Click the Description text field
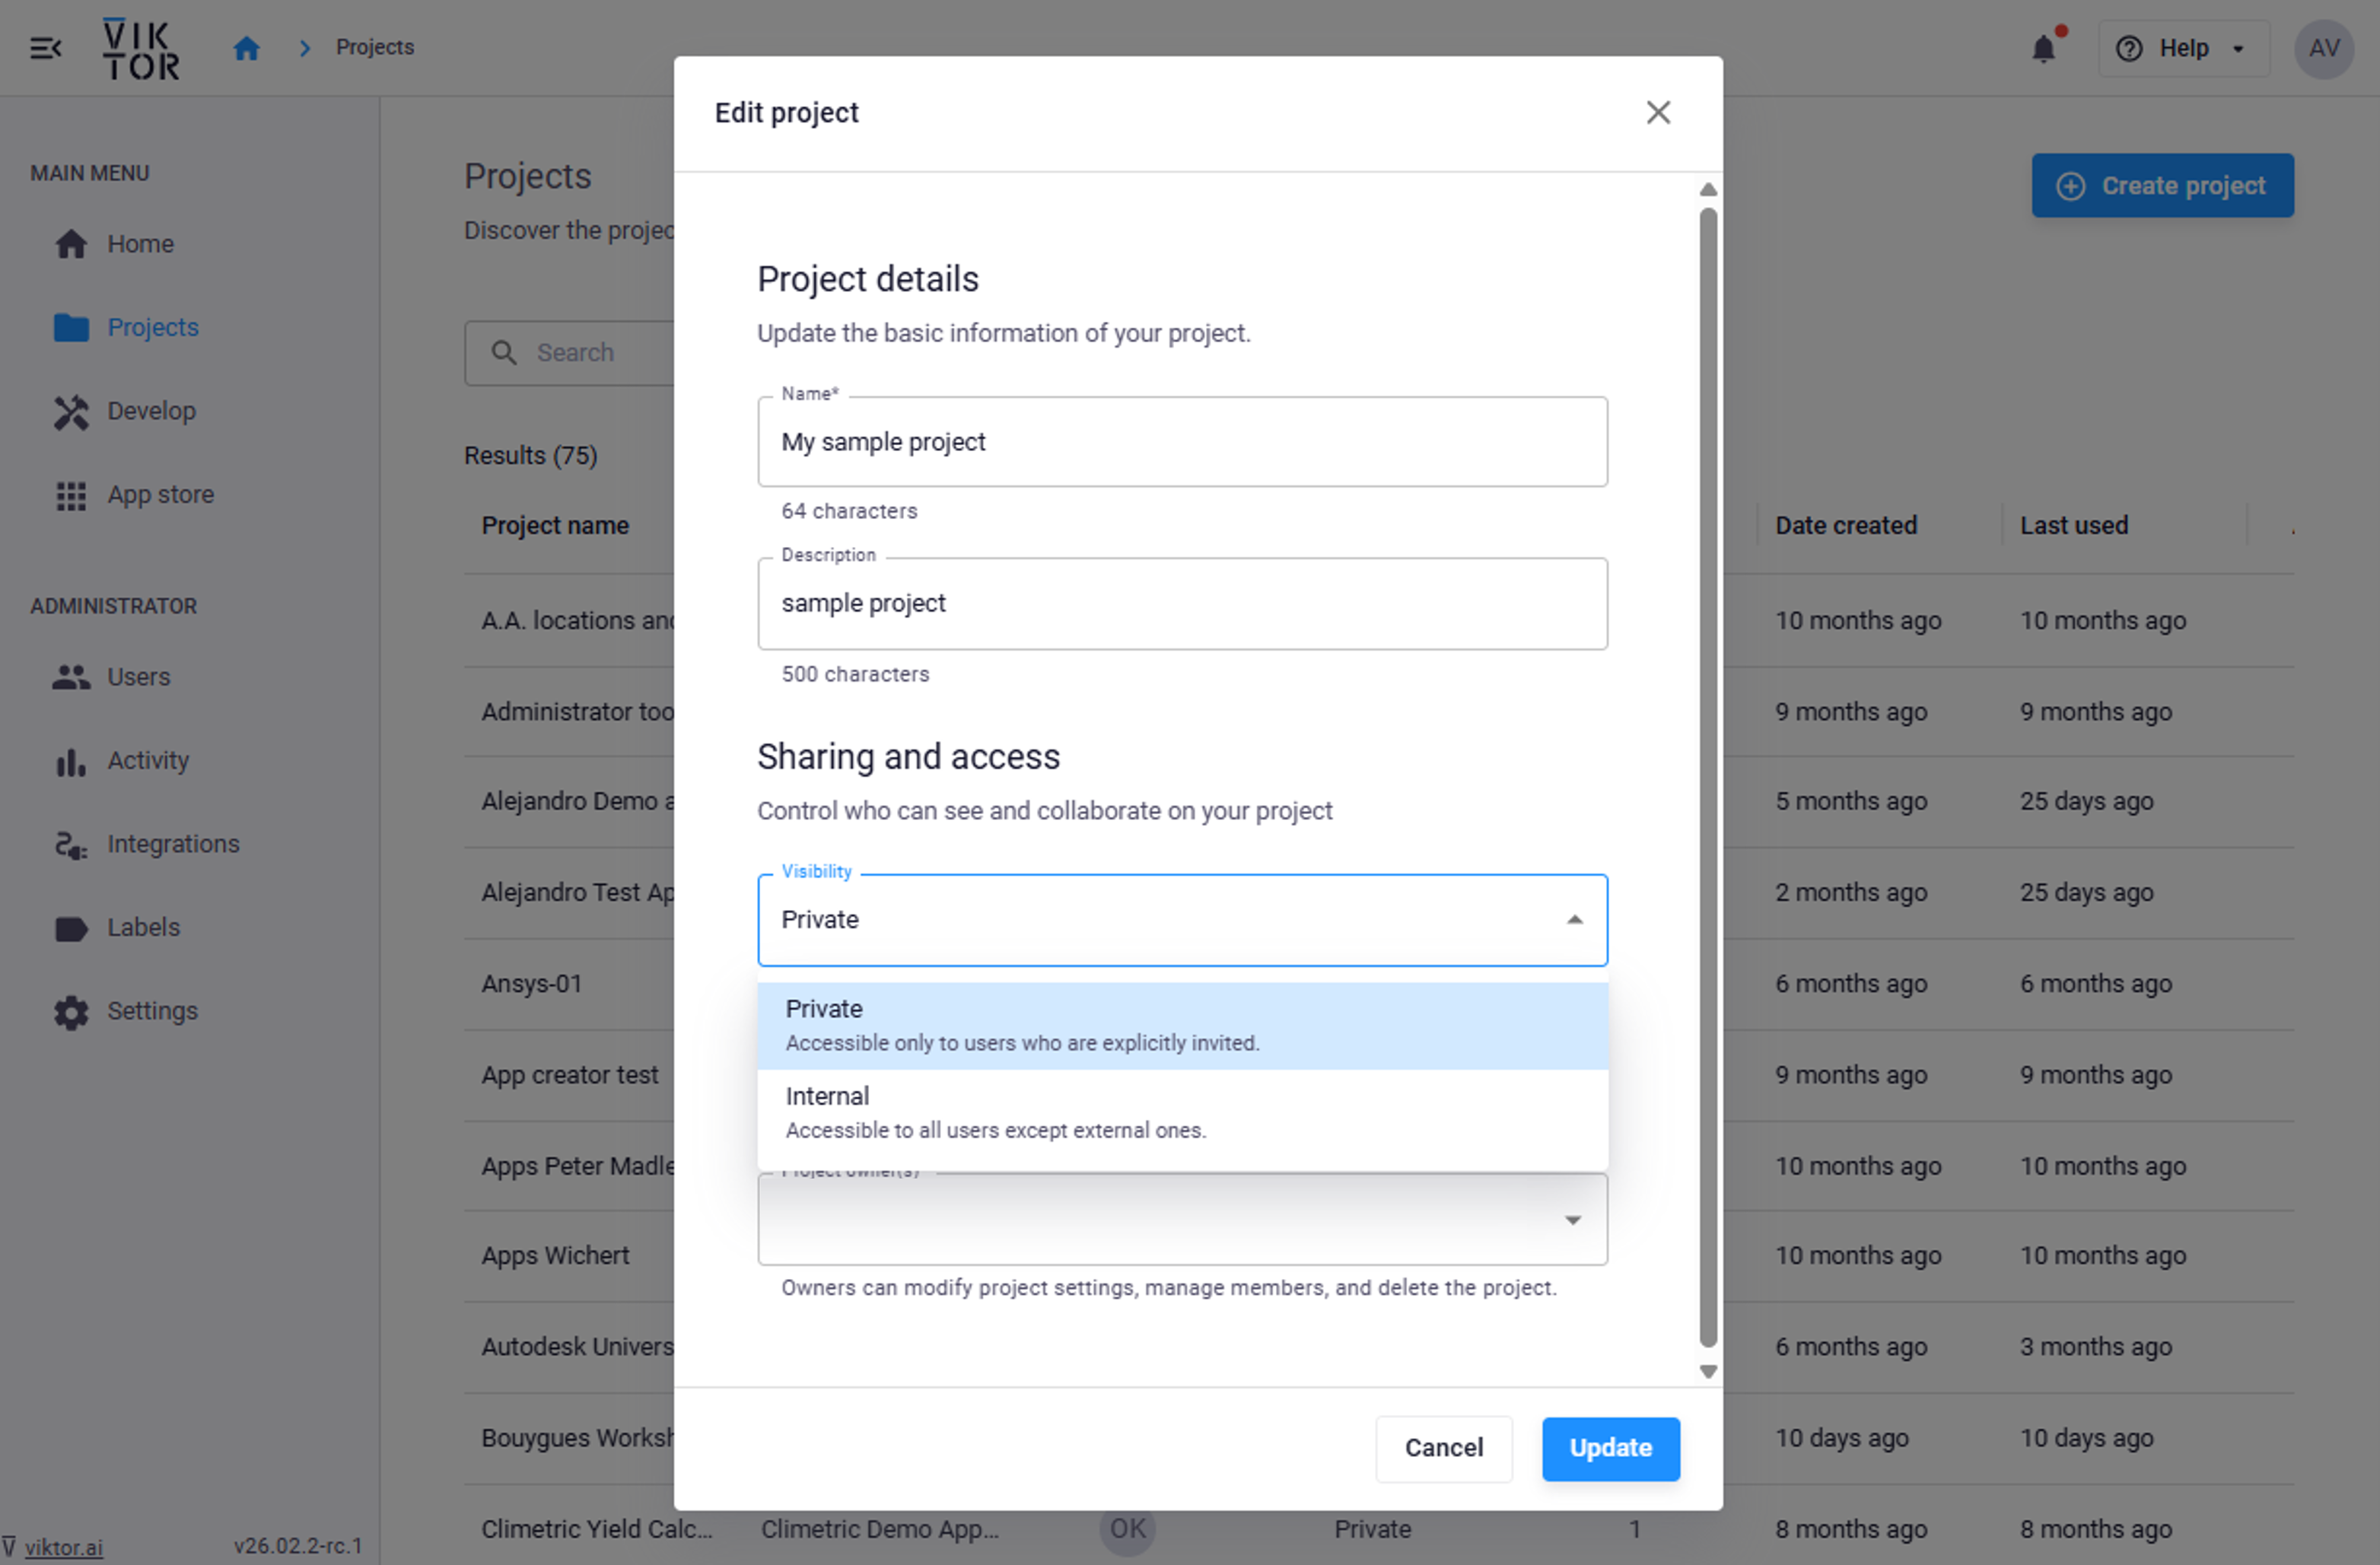The image size is (2380, 1565). point(1182,604)
